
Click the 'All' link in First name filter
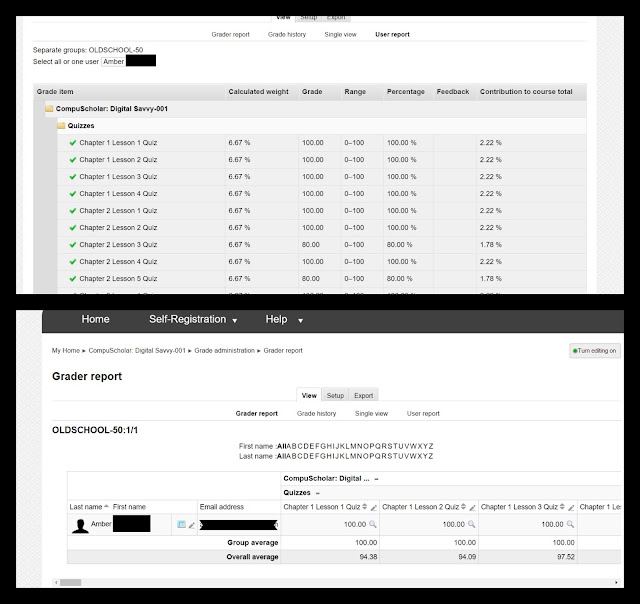281,446
